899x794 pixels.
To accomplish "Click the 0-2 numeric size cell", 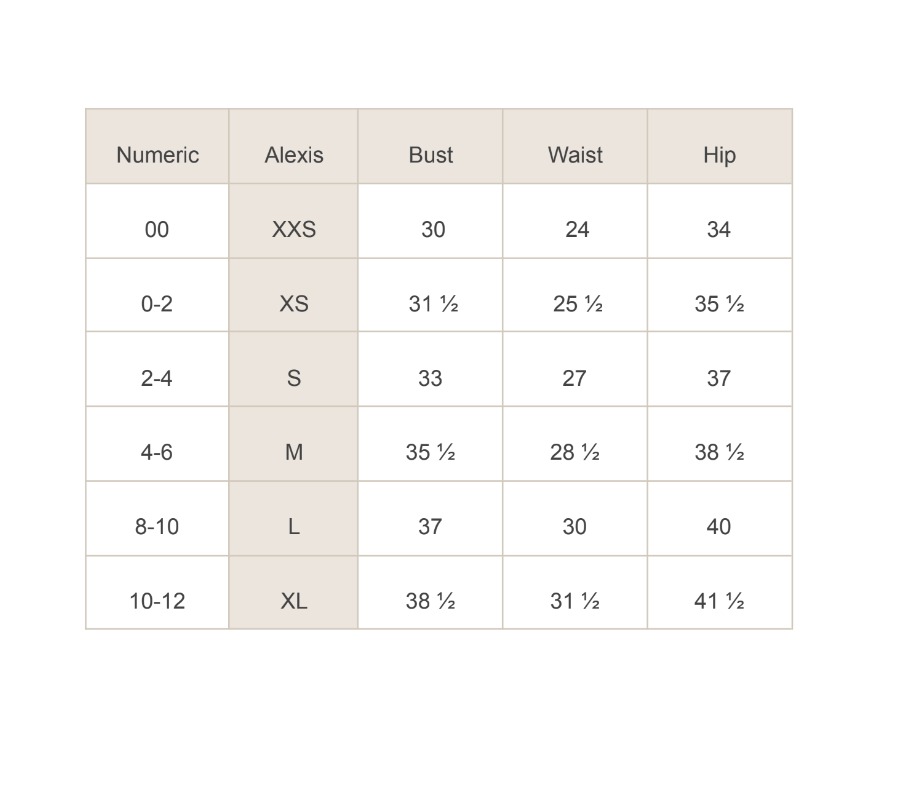I will coord(157,304).
